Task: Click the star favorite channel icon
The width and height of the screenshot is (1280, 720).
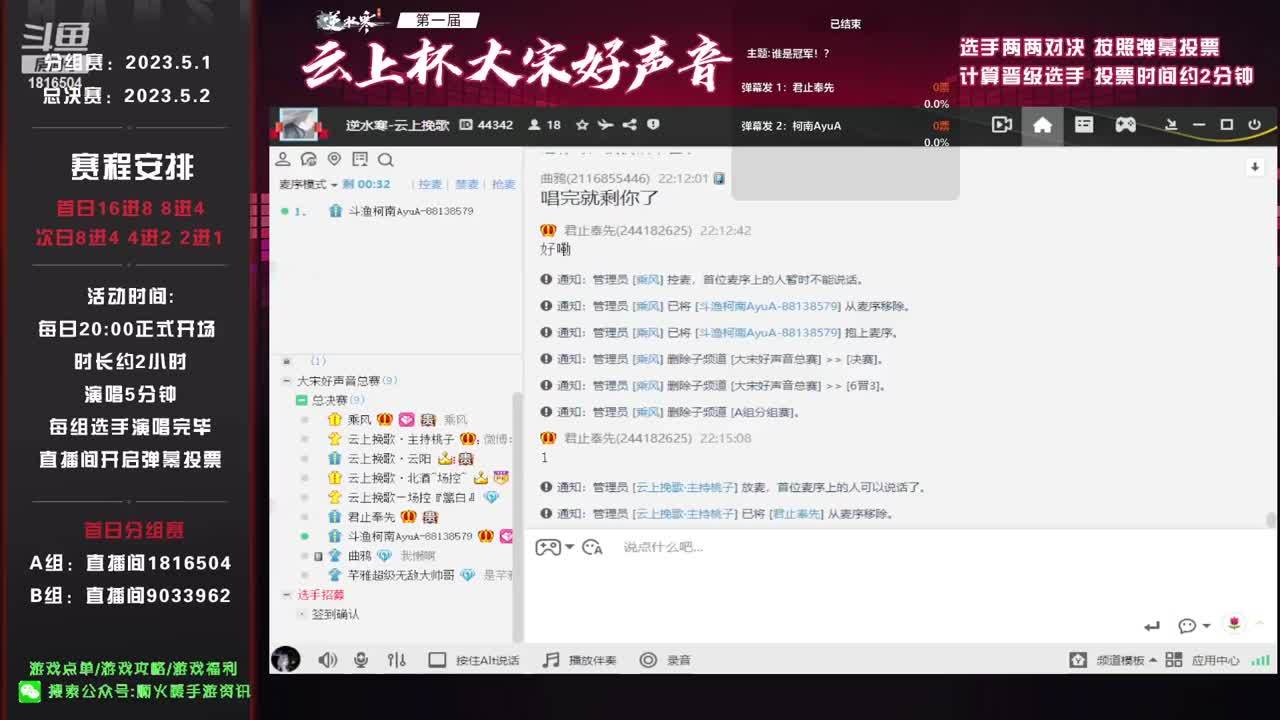Action: tap(582, 125)
